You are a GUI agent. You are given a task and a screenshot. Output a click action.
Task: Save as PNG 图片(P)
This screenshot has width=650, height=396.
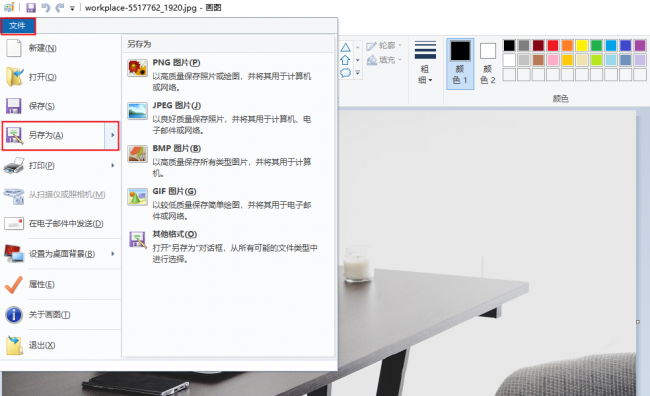(229, 74)
